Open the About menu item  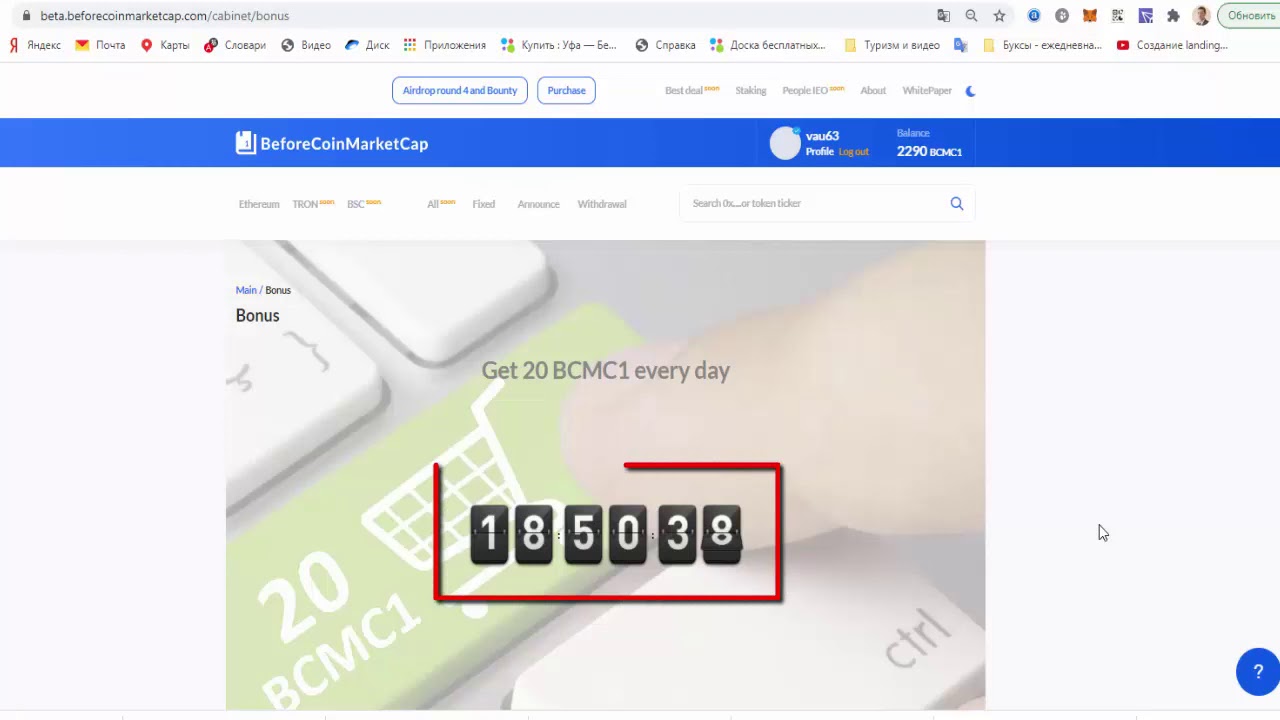[873, 90]
